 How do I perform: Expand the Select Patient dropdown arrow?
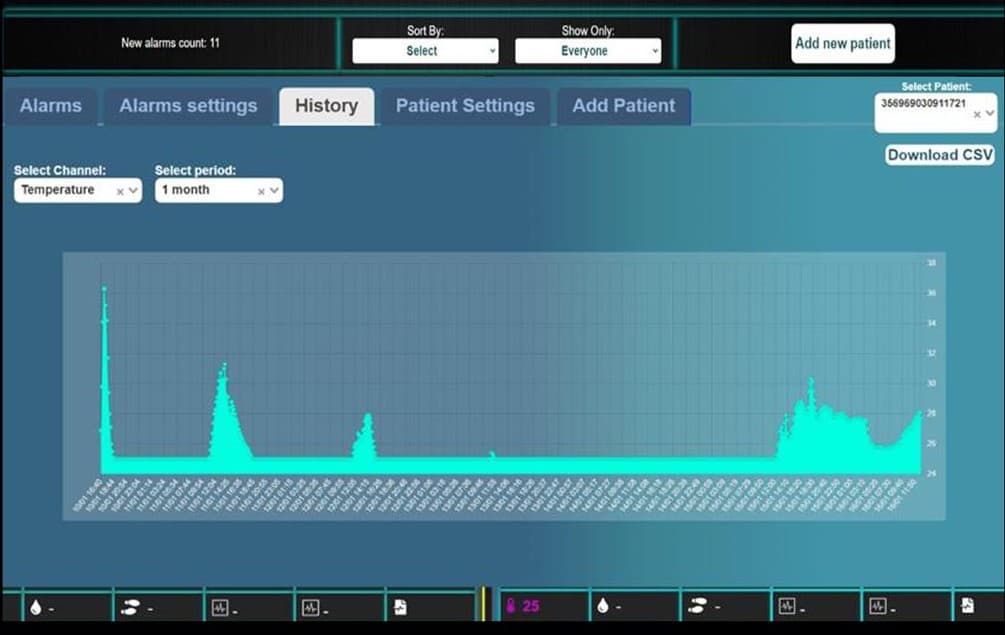tap(990, 113)
